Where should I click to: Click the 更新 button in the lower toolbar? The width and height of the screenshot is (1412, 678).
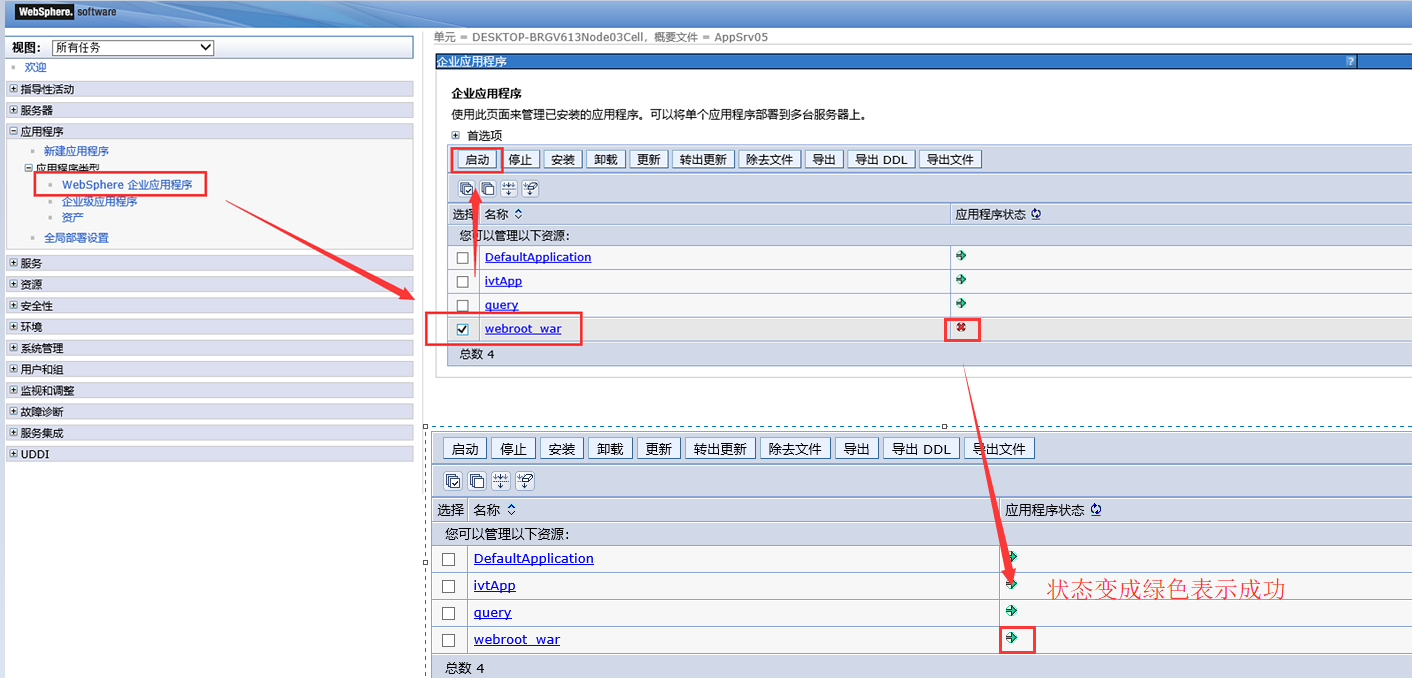[x=658, y=449]
